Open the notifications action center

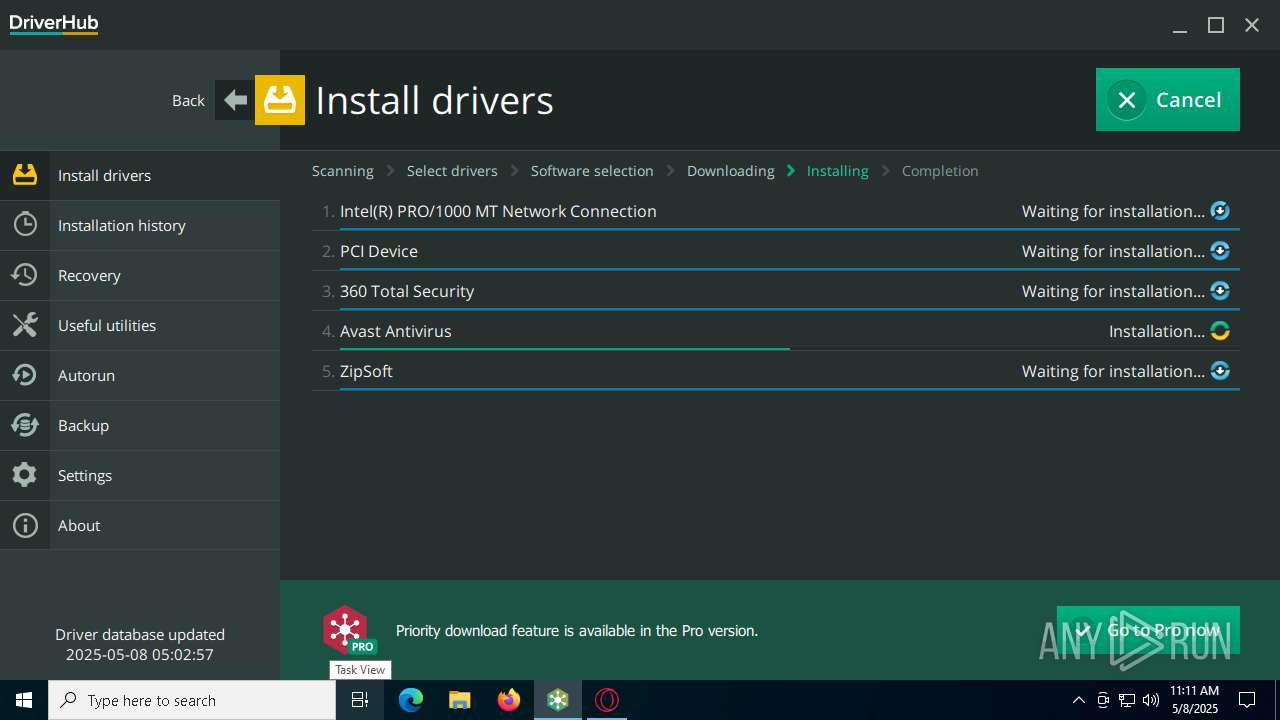[x=1247, y=700]
